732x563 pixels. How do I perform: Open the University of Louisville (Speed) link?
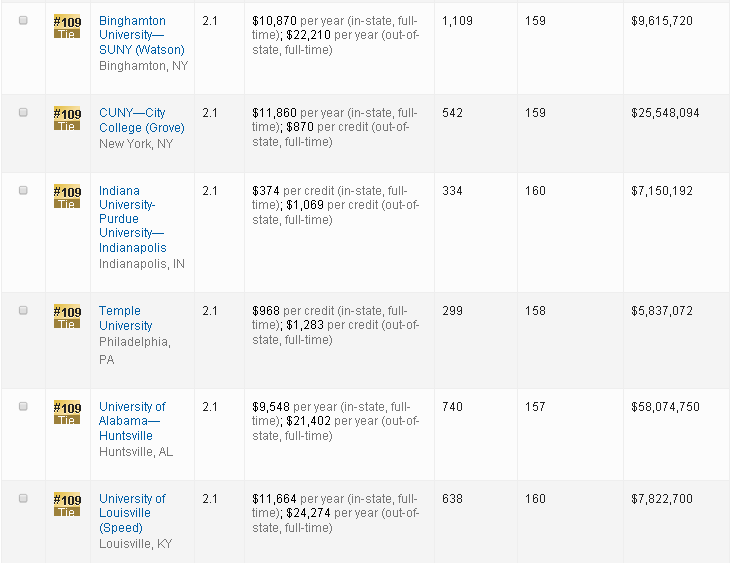(132, 513)
